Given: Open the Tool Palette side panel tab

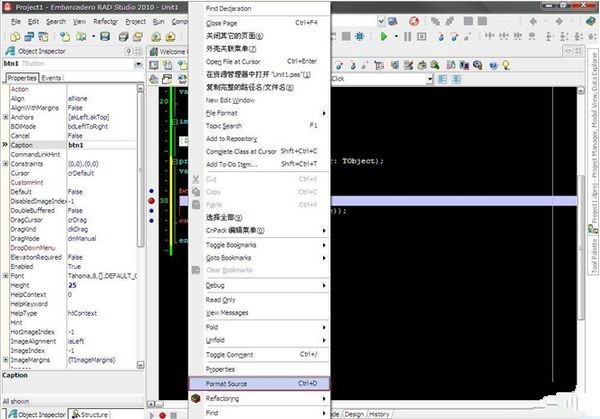Looking at the screenshot, I should 594,256.
